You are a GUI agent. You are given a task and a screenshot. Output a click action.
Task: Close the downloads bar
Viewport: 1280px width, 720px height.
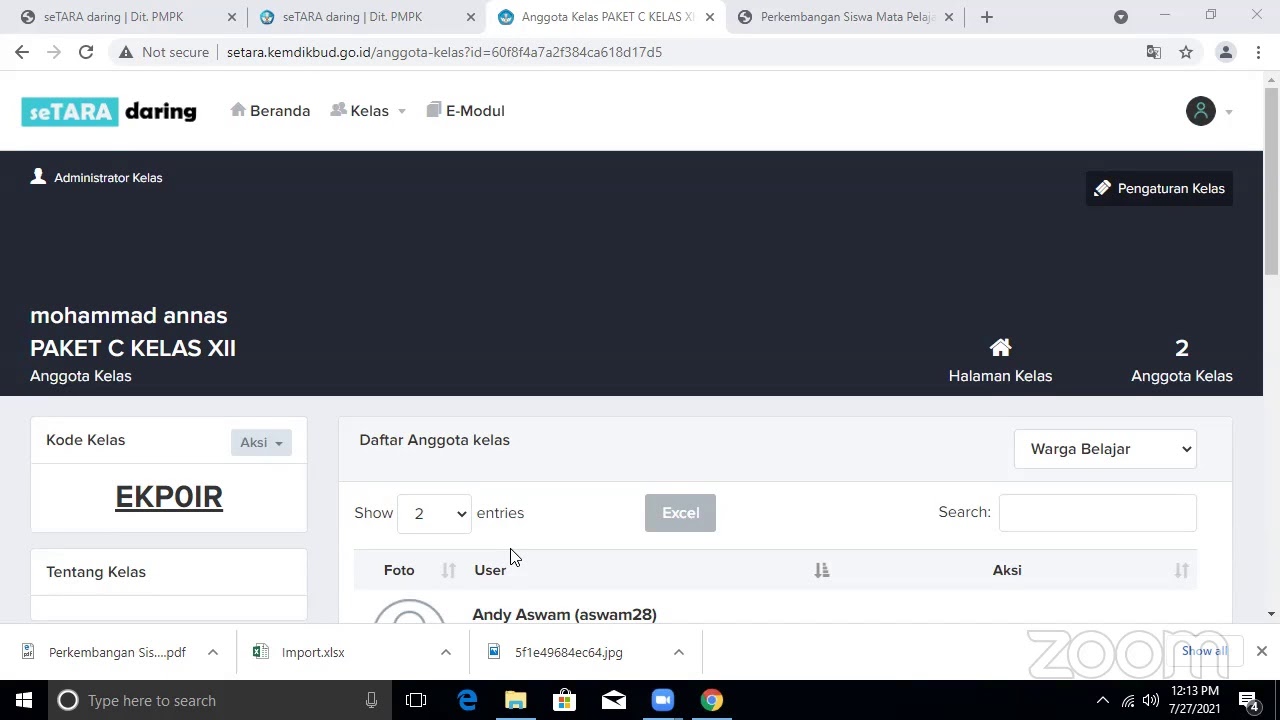[1262, 651]
